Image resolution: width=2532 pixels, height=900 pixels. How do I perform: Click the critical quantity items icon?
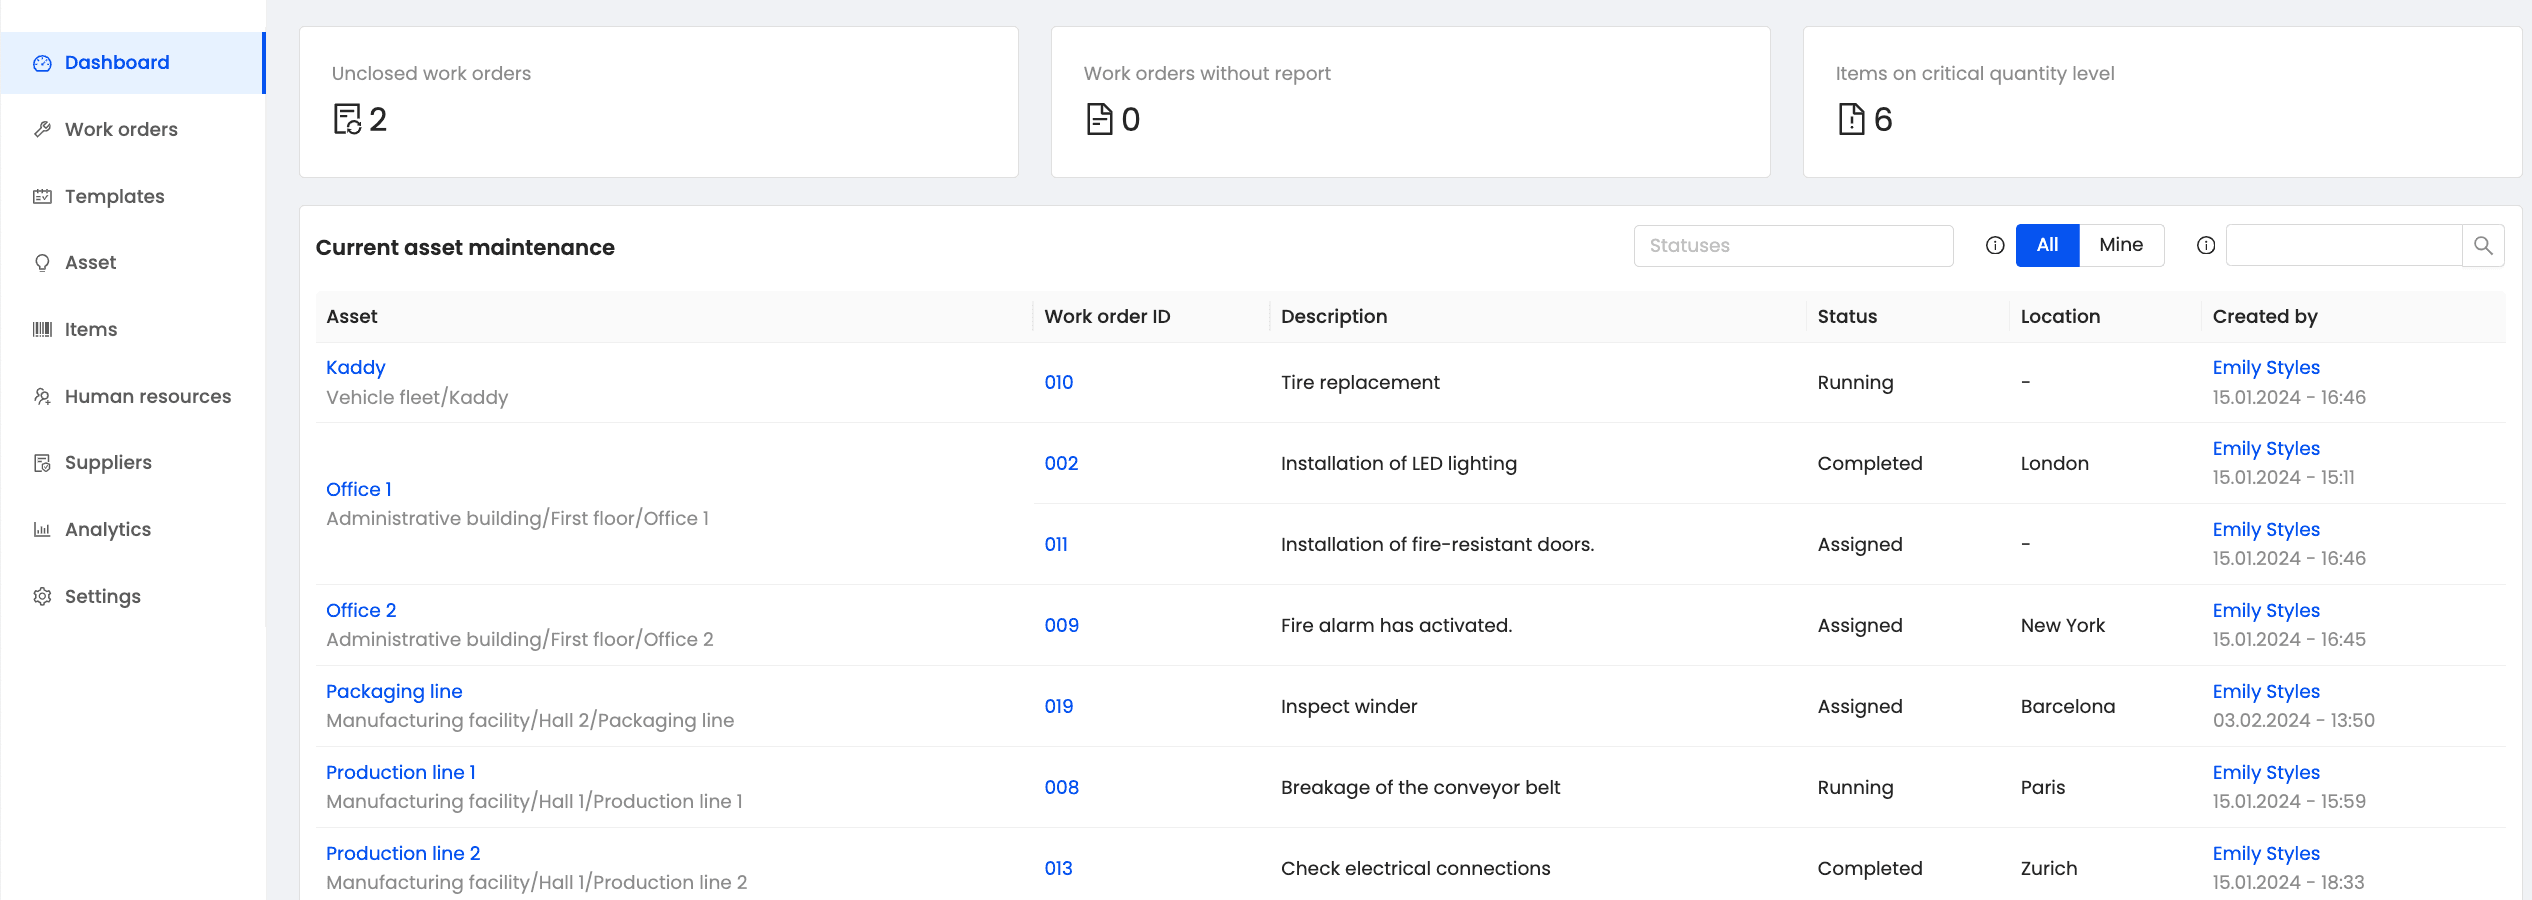(x=1851, y=119)
